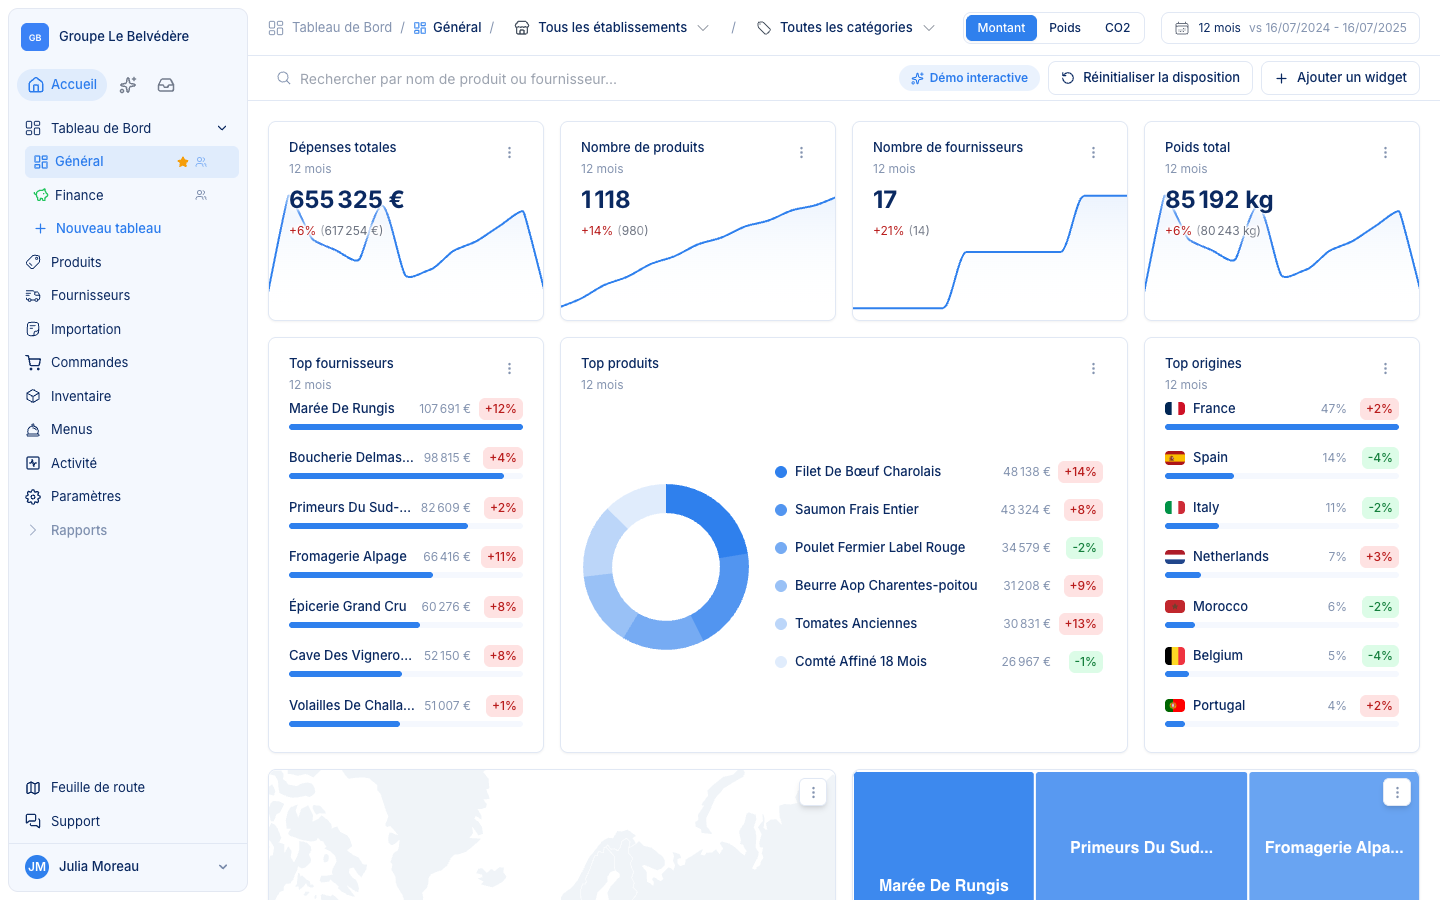Screen dimensions: 1440x900
Task: Click the shared users icon on Finance
Action: pyautogui.click(x=201, y=195)
